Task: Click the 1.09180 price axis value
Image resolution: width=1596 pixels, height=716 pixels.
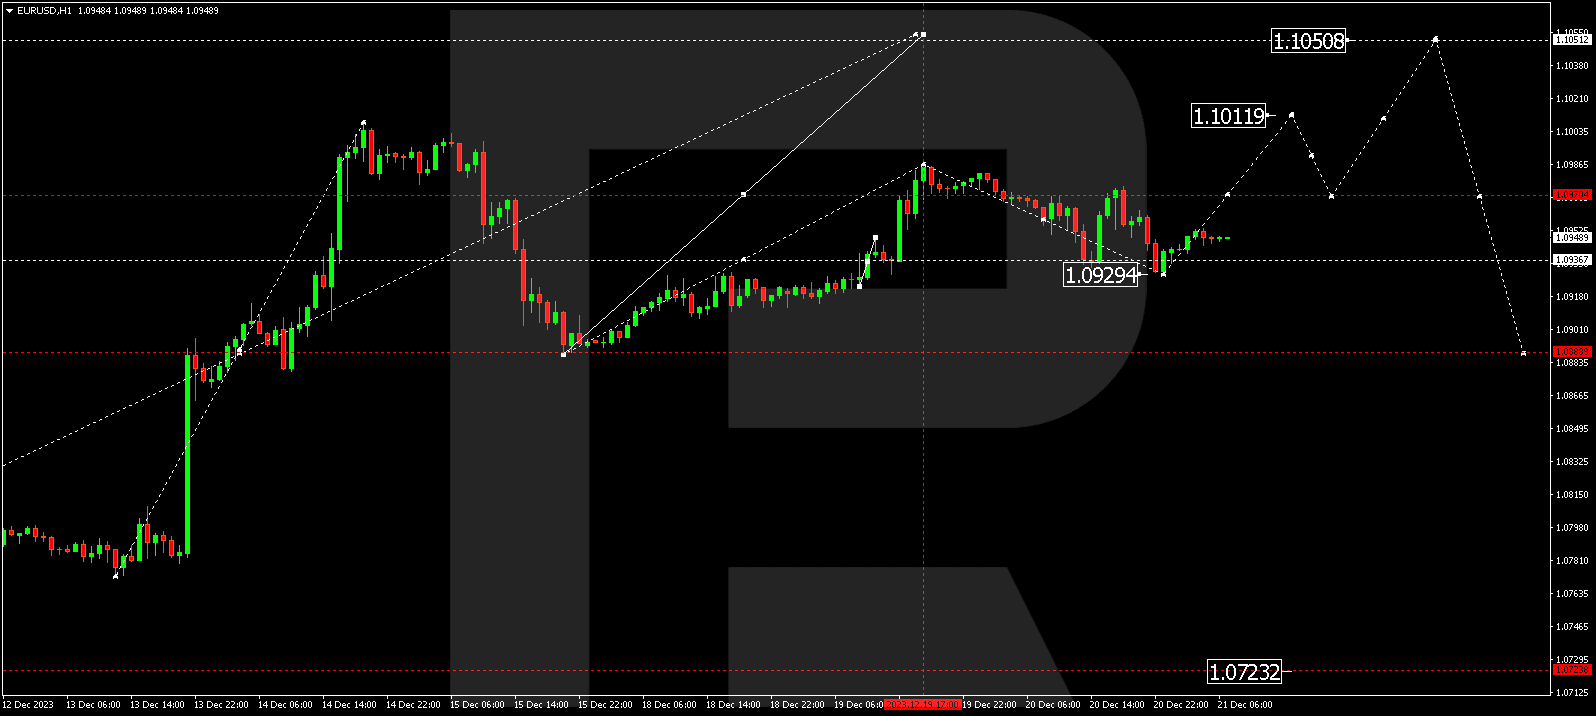Action: pos(1572,296)
